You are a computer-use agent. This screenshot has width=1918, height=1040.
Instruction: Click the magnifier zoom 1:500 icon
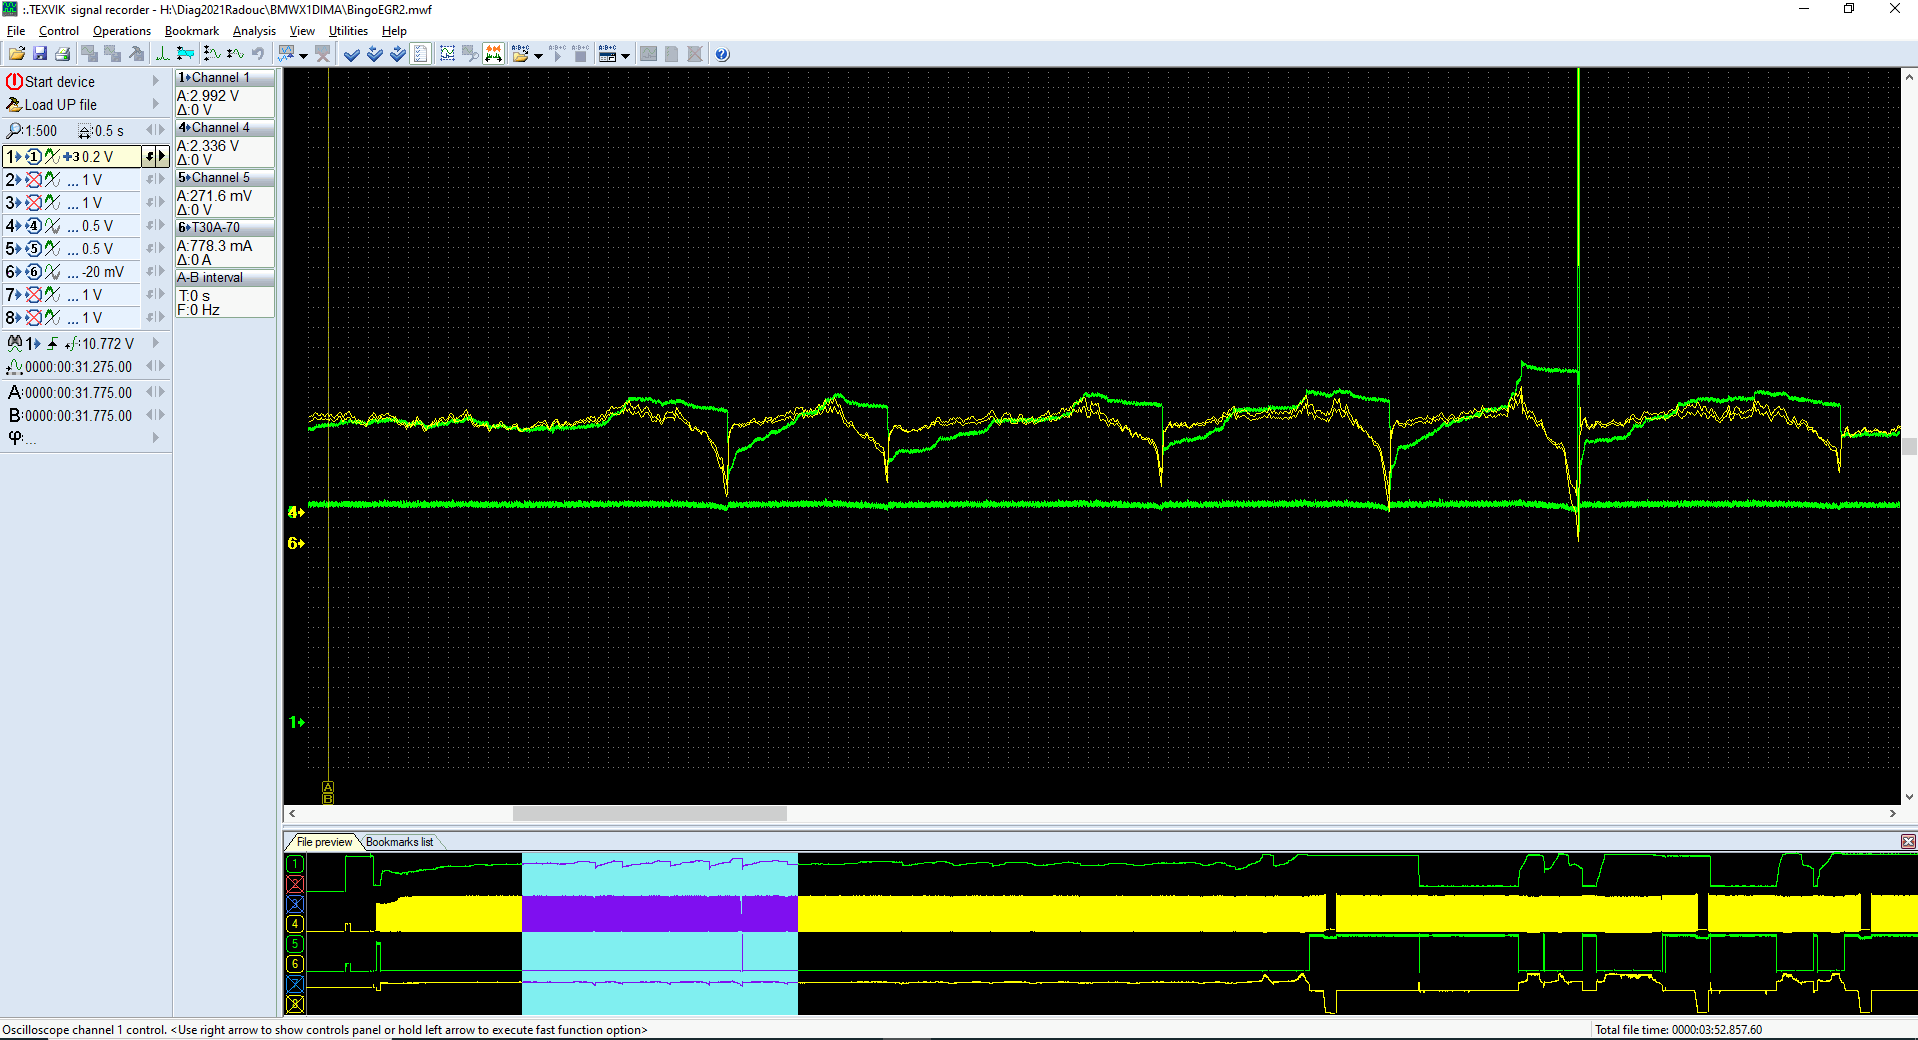click(14, 131)
